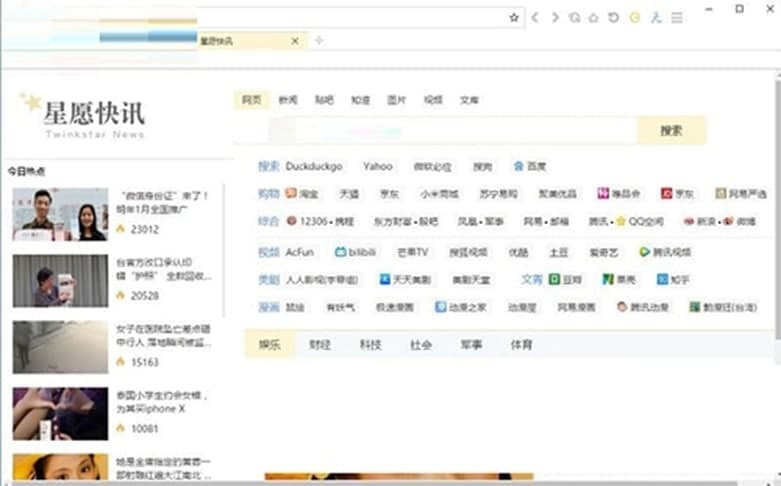Open the Yahoo search link
The width and height of the screenshot is (781, 486).
[x=378, y=166]
